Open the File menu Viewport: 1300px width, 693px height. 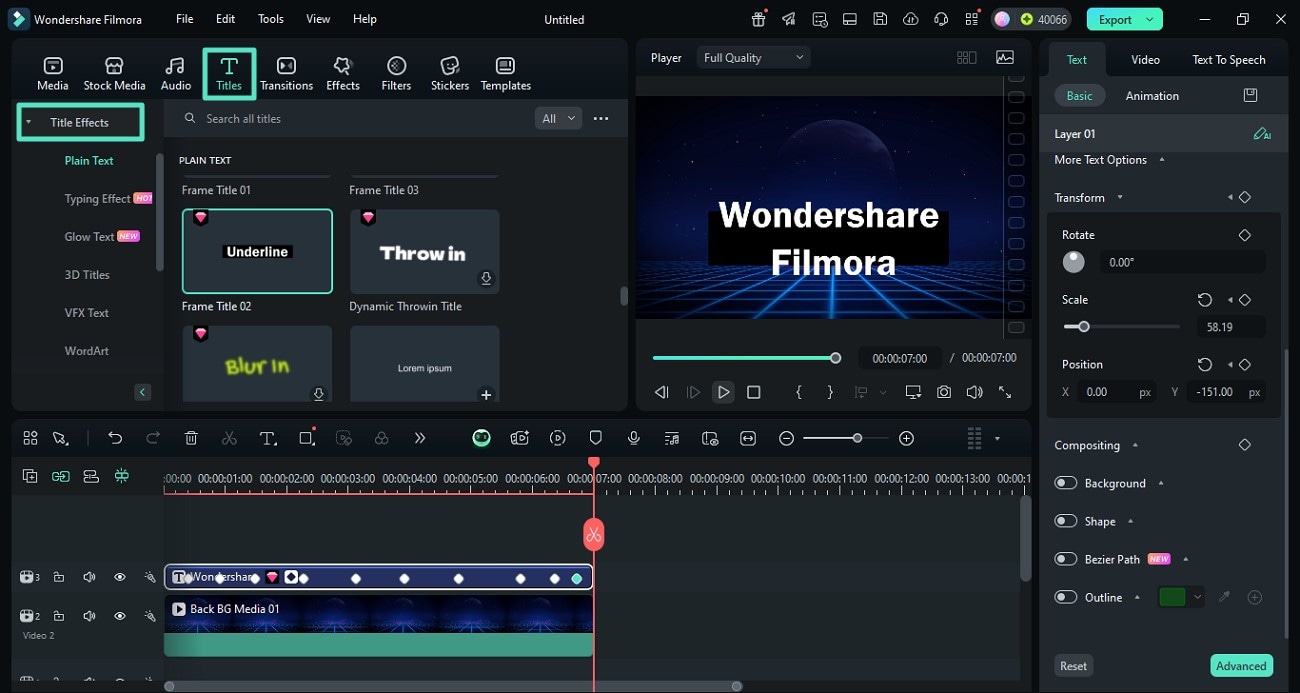185,19
